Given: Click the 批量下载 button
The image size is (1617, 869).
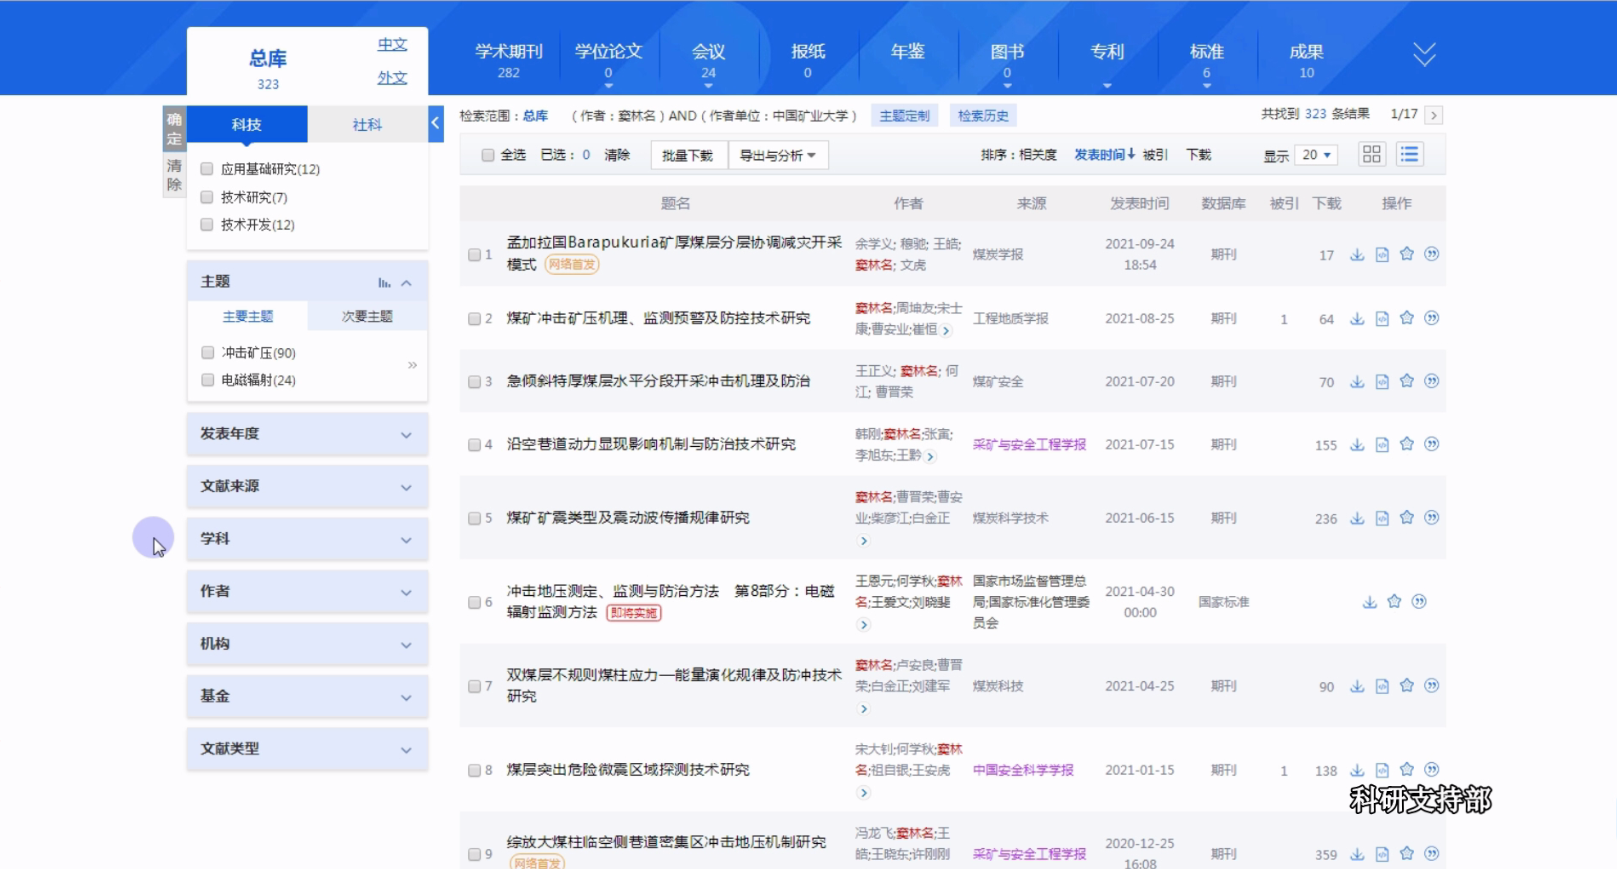Looking at the screenshot, I should (687, 155).
